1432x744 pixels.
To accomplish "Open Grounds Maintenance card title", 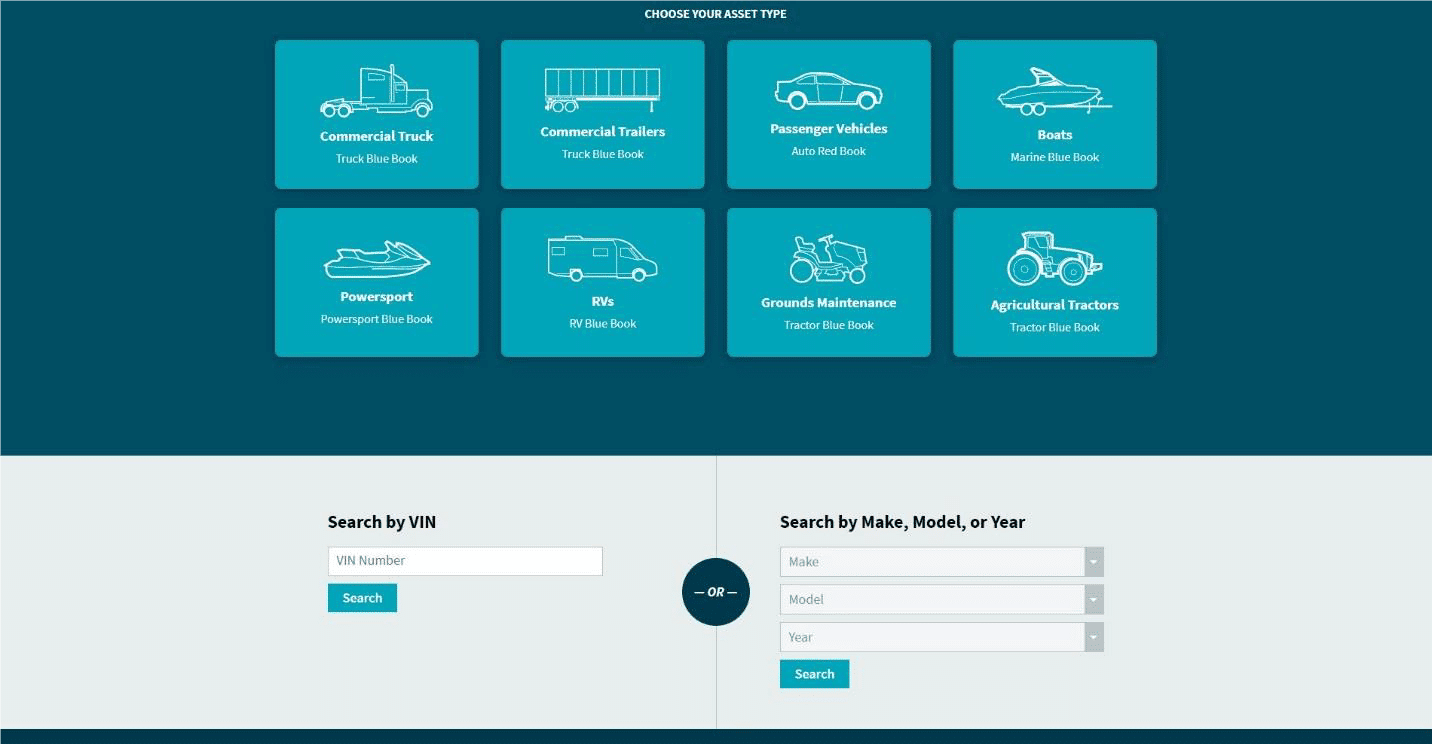I will coord(829,303).
